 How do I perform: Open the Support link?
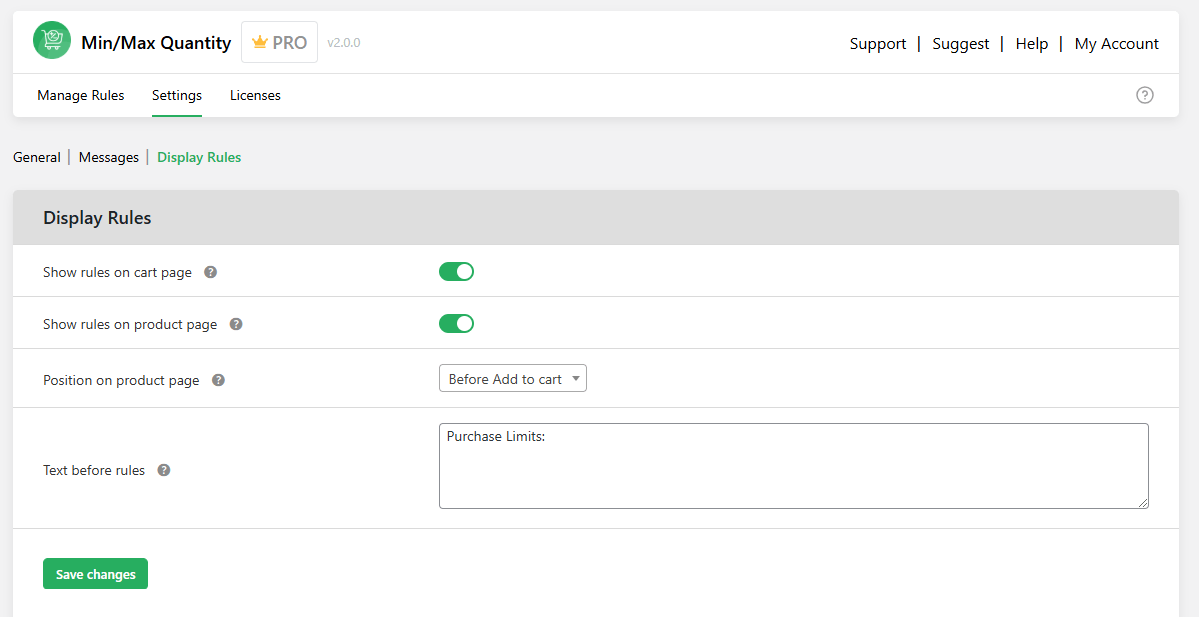click(x=877, y=43)
